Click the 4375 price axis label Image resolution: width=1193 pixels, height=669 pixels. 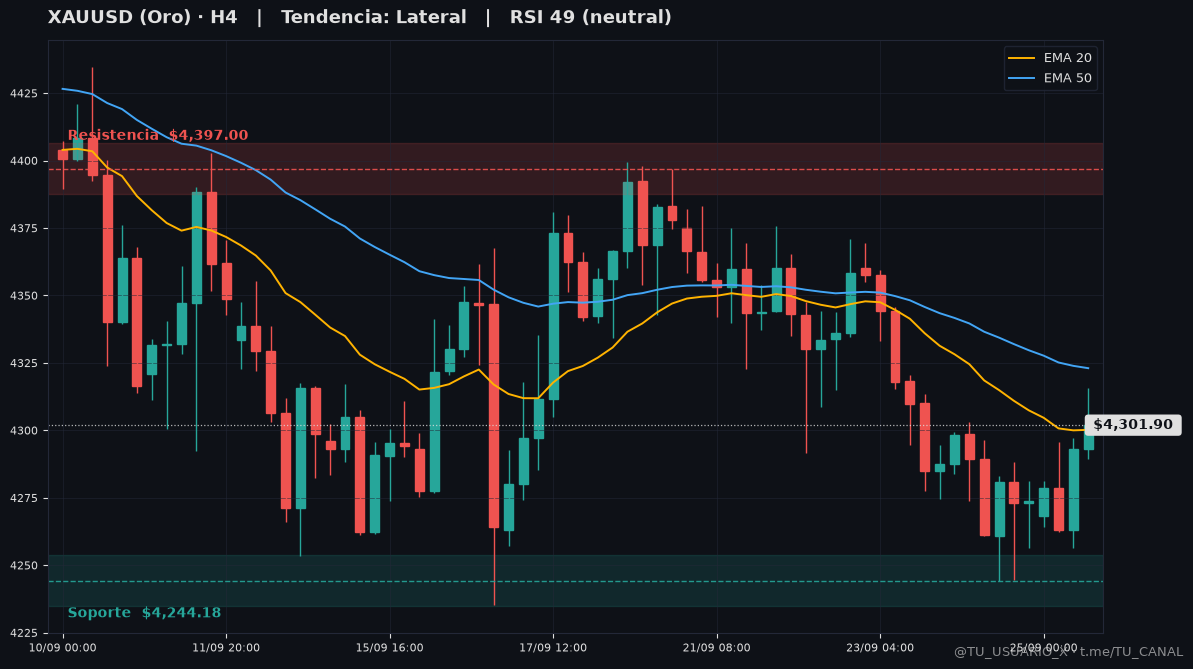pos(24,228)
